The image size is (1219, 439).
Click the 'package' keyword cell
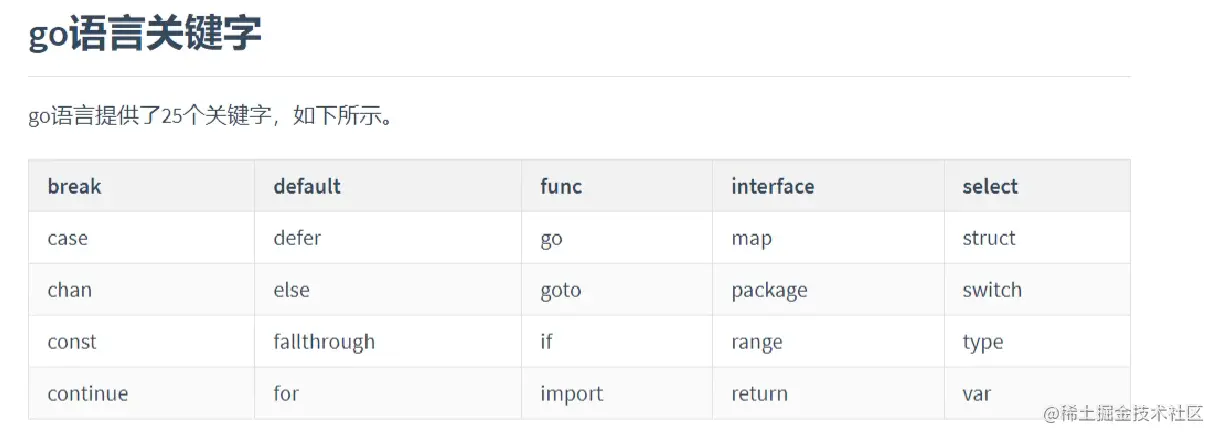(769, 291)
